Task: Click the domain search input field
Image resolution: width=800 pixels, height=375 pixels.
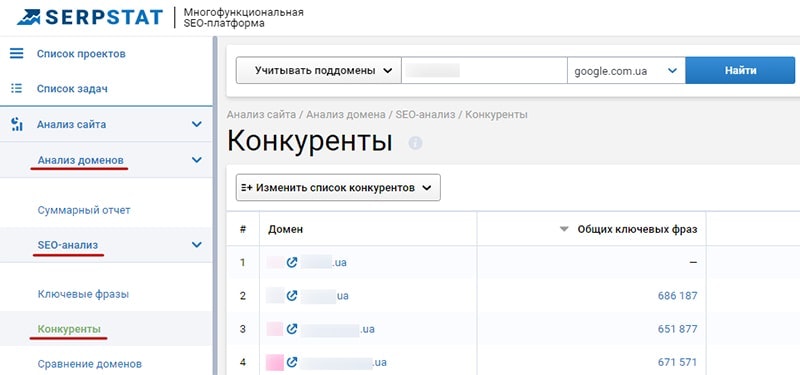Action: 484,70
